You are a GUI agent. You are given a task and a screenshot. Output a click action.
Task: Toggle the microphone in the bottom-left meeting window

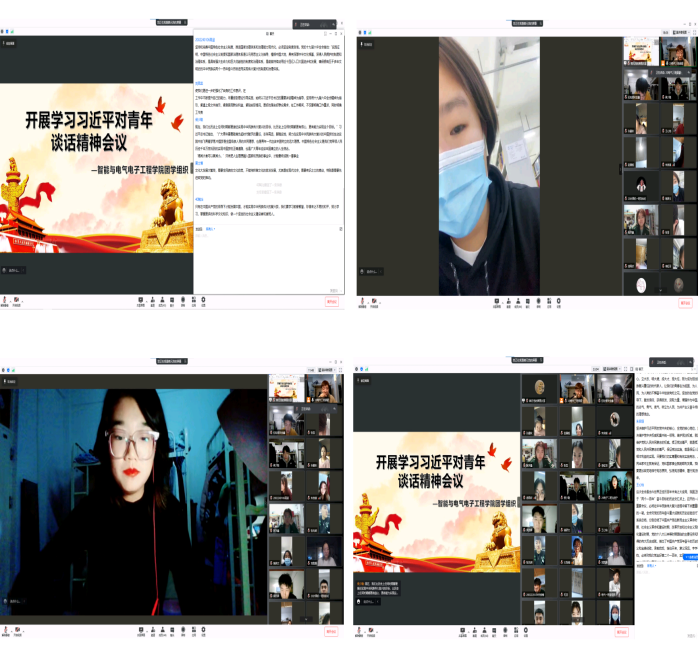point(7,630)
